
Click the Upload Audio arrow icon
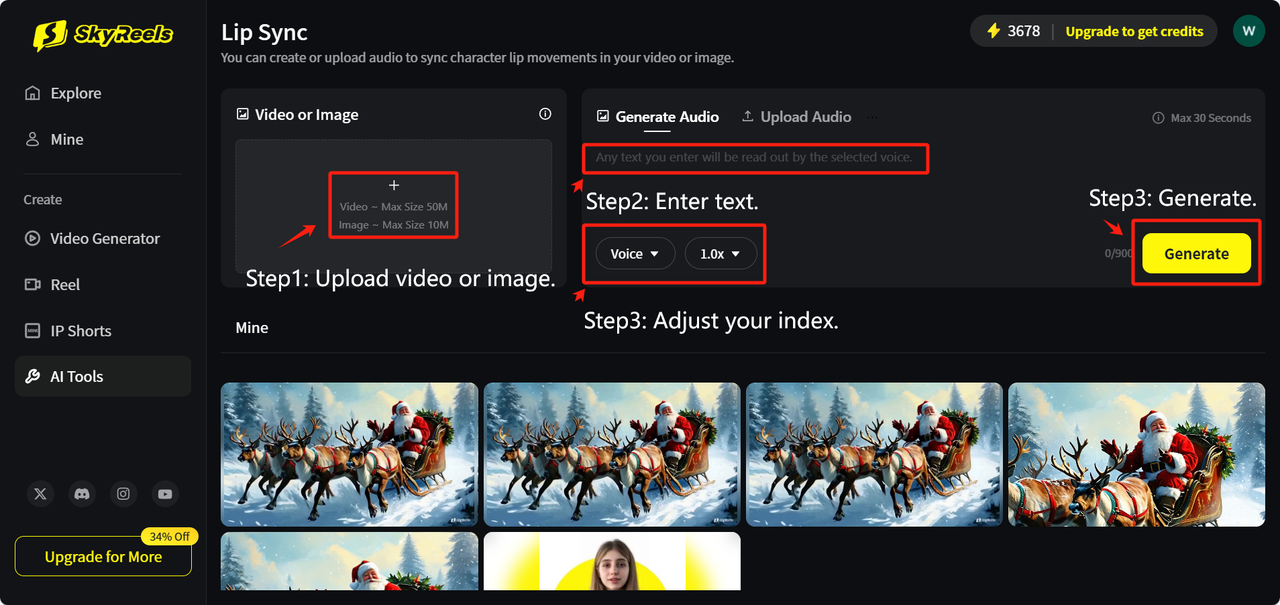click(x=747, y=116)
